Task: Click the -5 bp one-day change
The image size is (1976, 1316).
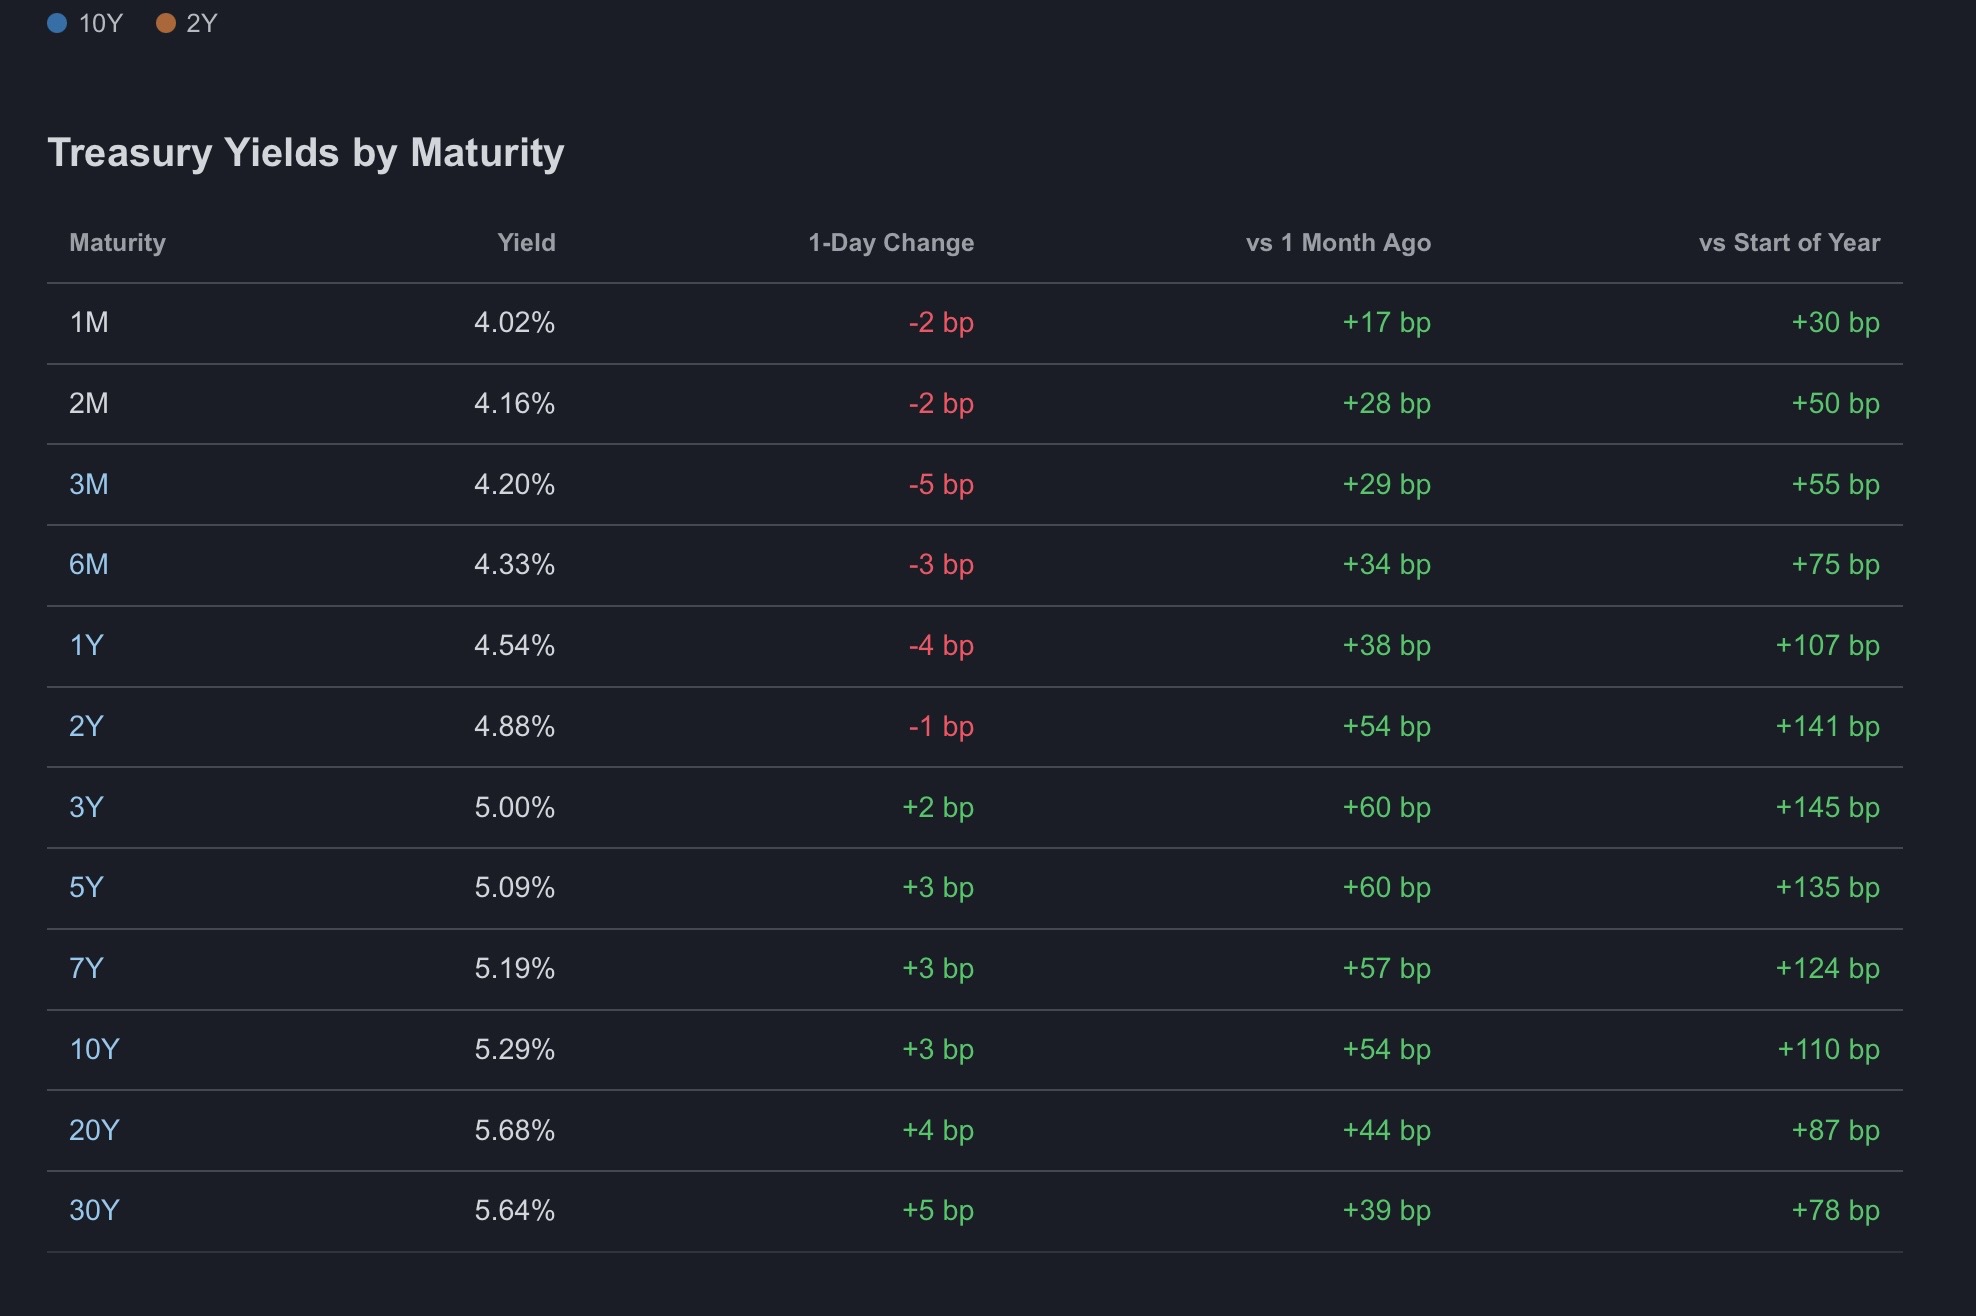Action: pos(941,485)
